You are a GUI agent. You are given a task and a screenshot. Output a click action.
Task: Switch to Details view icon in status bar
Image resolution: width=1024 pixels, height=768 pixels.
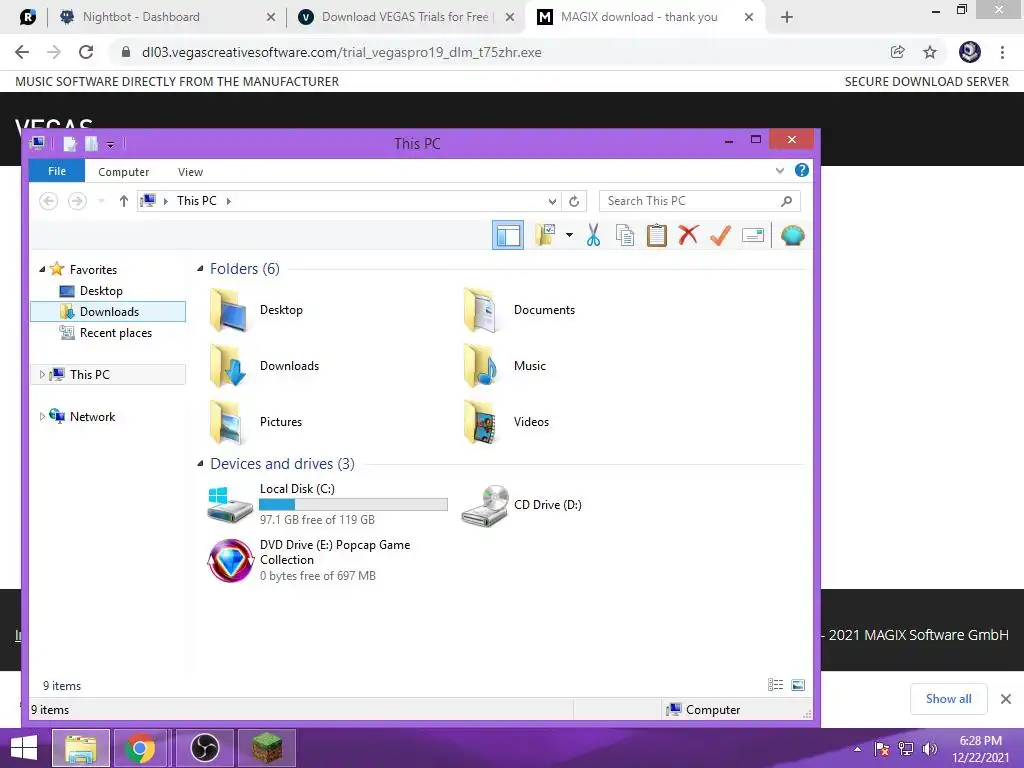pos(775,684)
